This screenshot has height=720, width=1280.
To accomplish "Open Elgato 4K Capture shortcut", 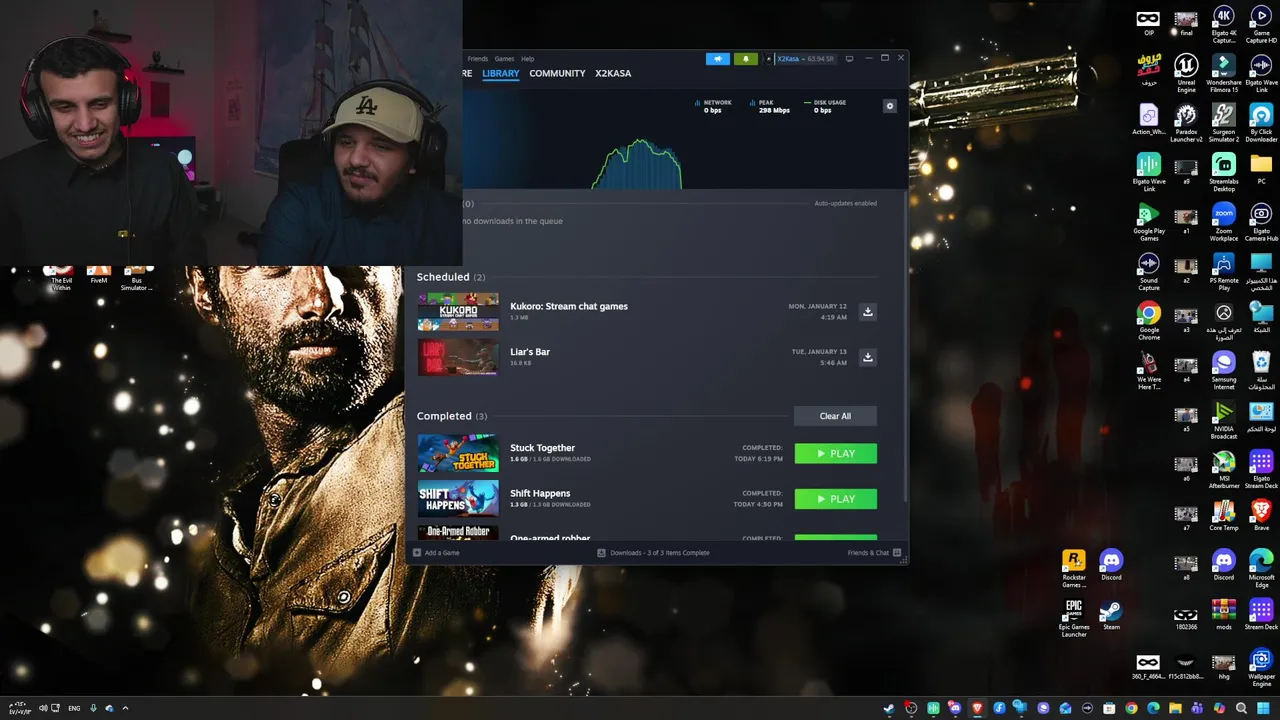I will click(1224, 25).
